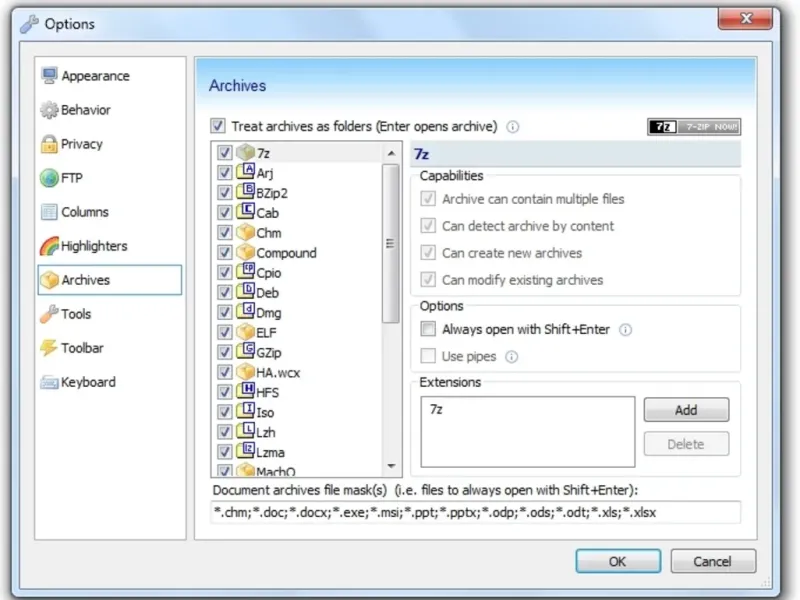Click the Delete extension button
Screen dimensions: 800x600
coord(686,444)
